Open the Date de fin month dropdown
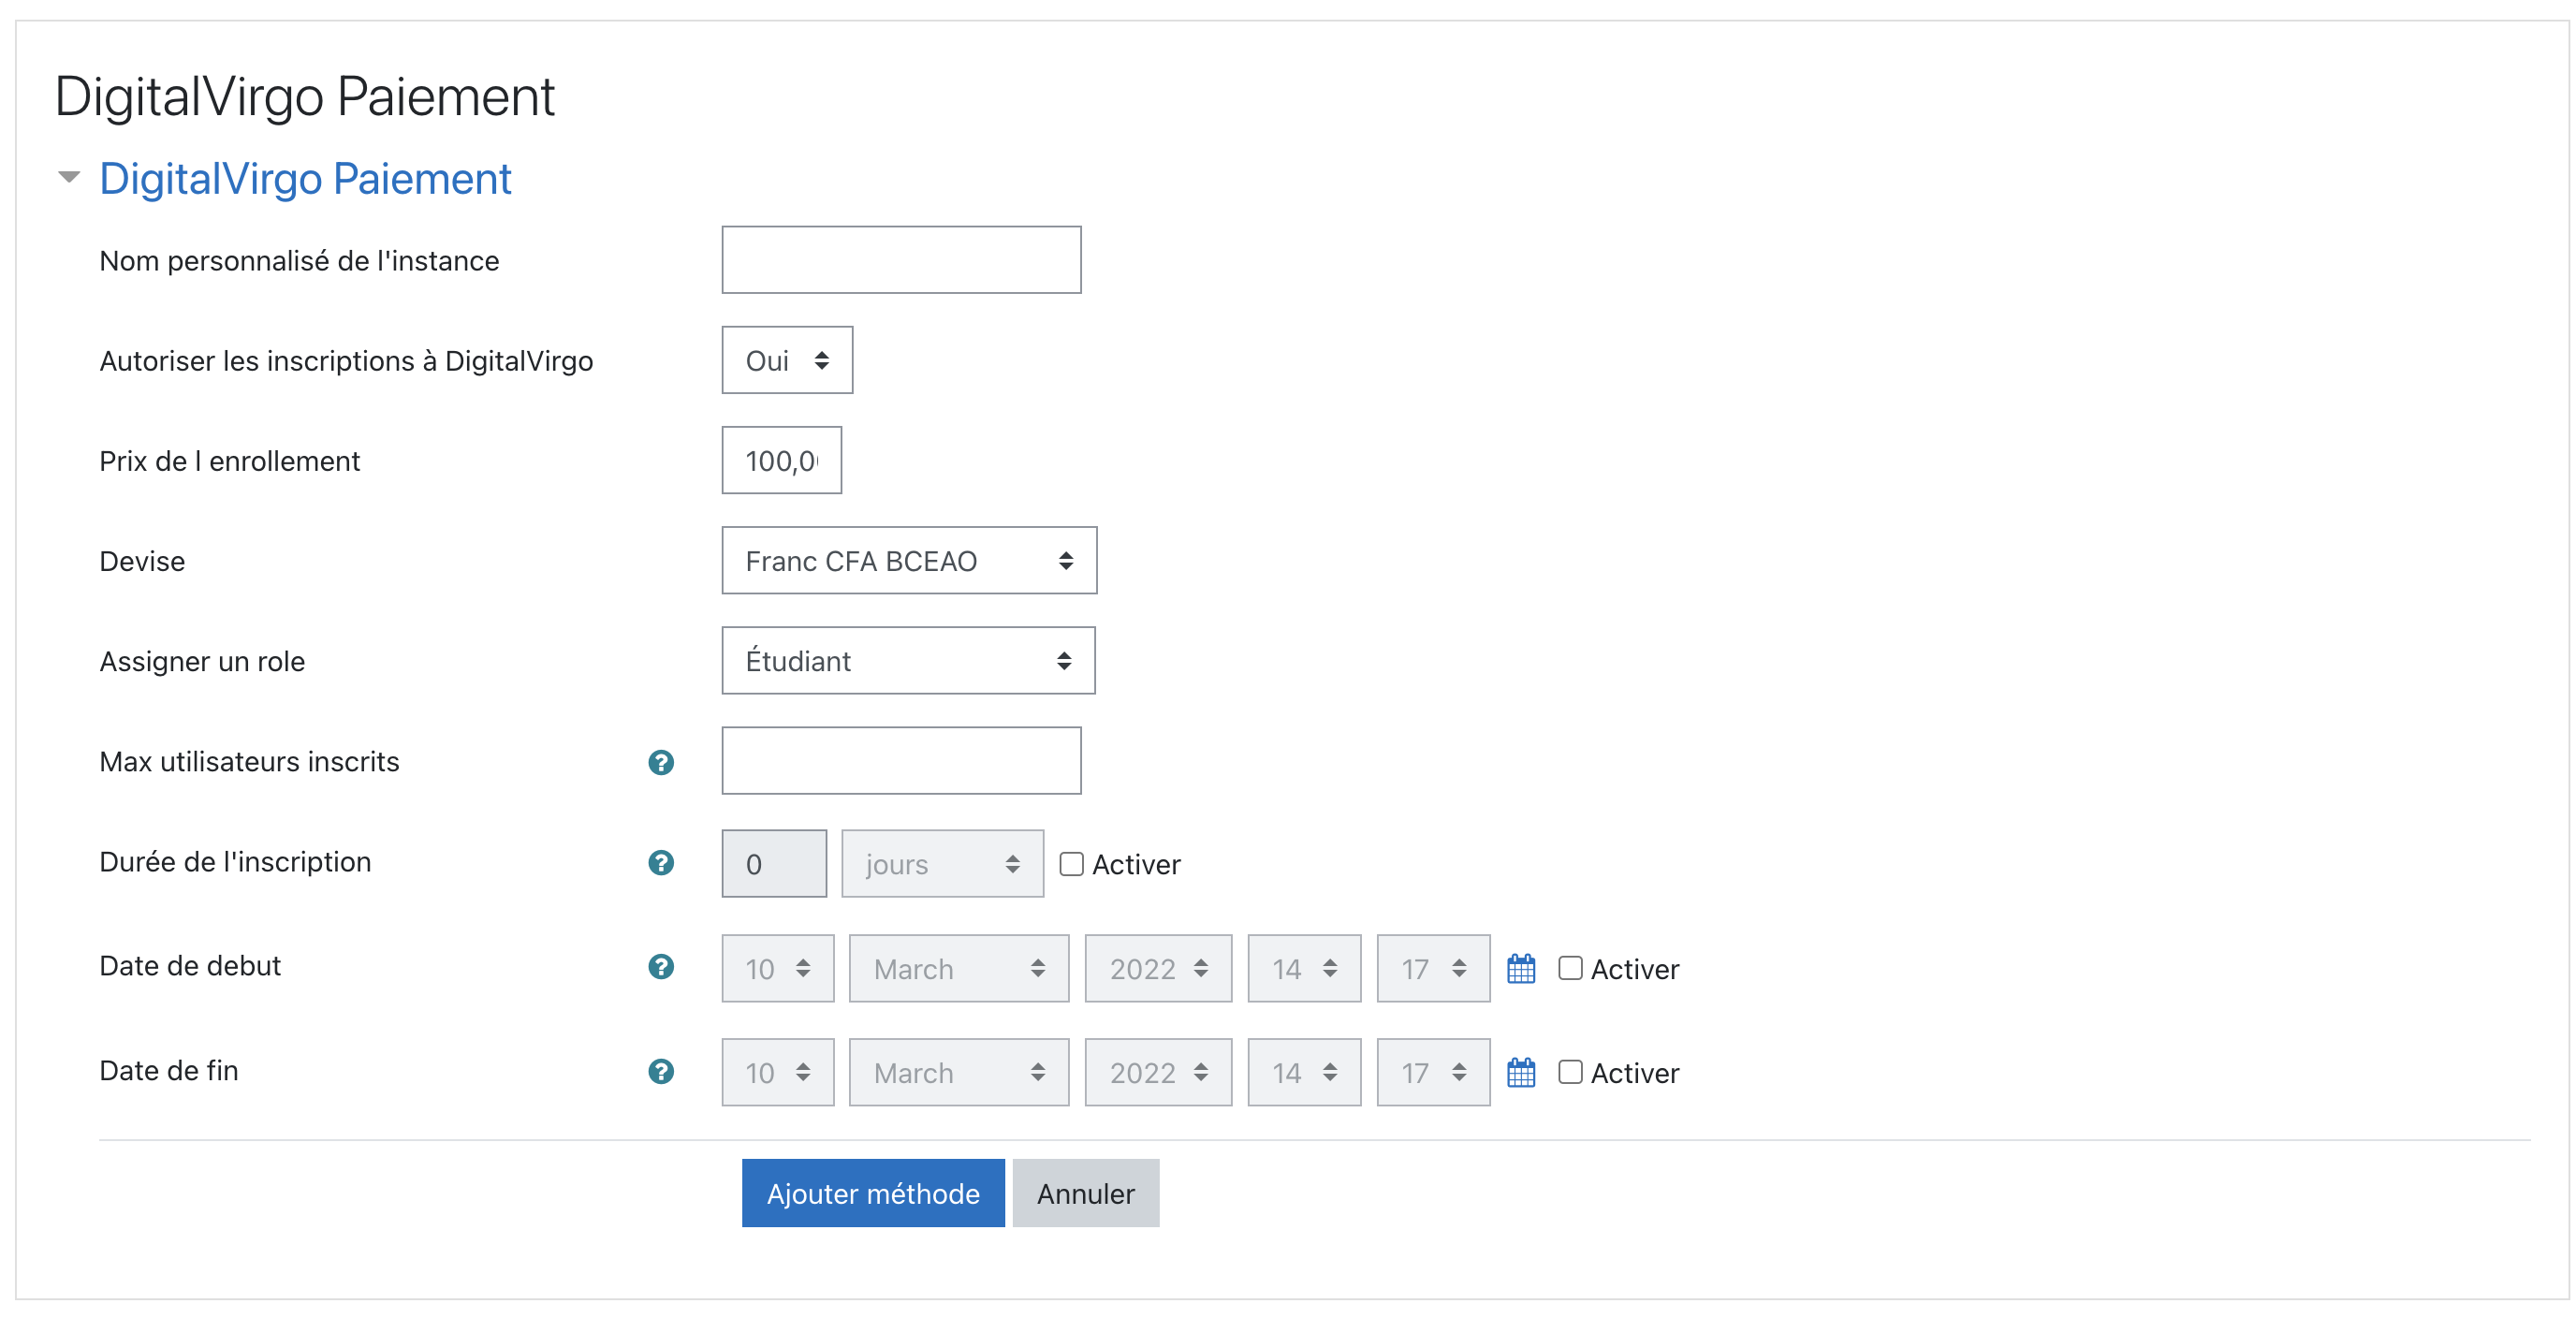This screenshot has width=2576, height=1318. pos(958,1072)
